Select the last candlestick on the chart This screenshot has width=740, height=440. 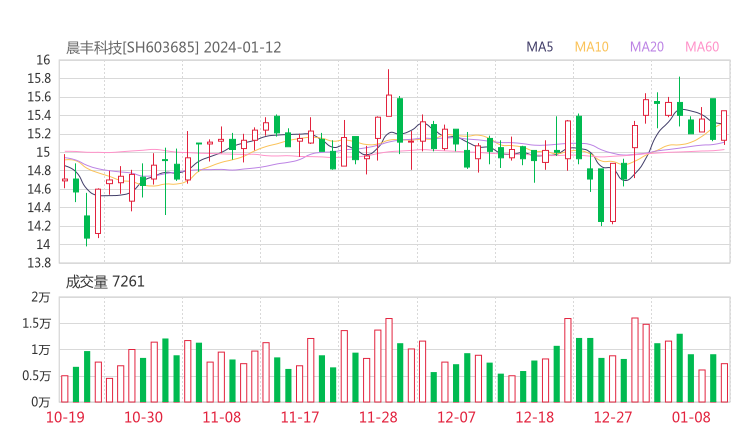click(724, 125)
